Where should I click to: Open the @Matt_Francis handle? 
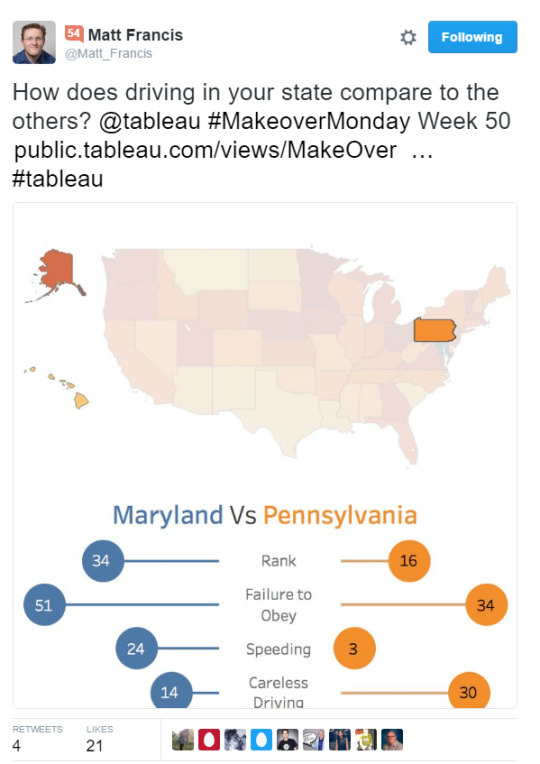(109, 54)
